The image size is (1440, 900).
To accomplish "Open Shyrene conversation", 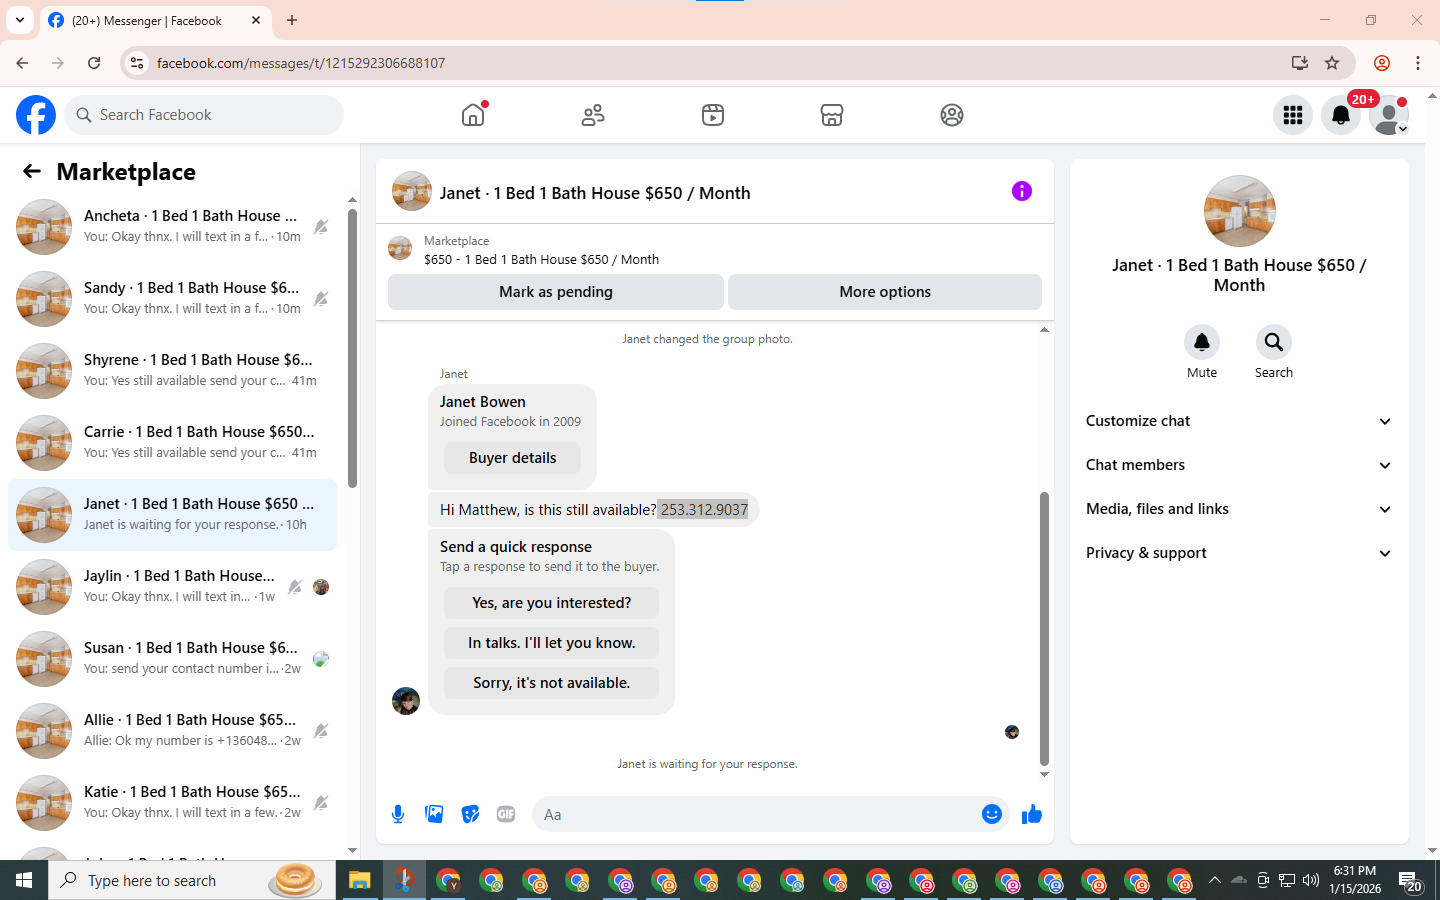I will [172, 371].
